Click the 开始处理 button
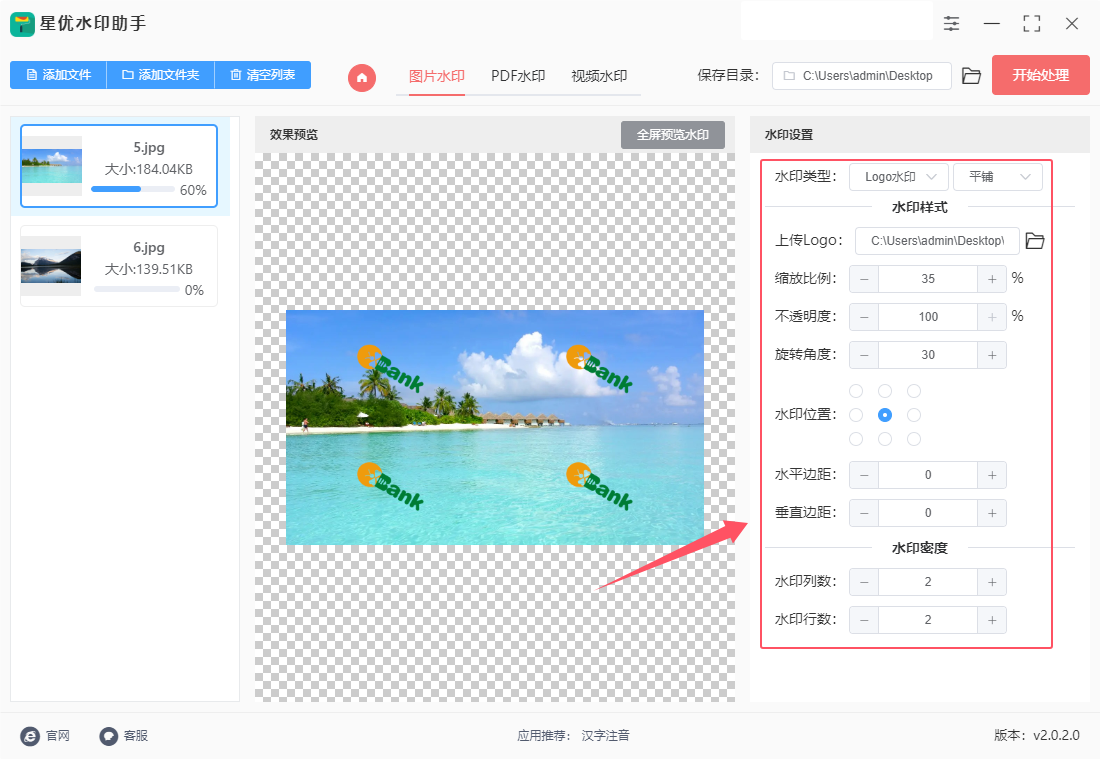The image size is (1100, 760). pyautogui.click(x=1040, y=75)
